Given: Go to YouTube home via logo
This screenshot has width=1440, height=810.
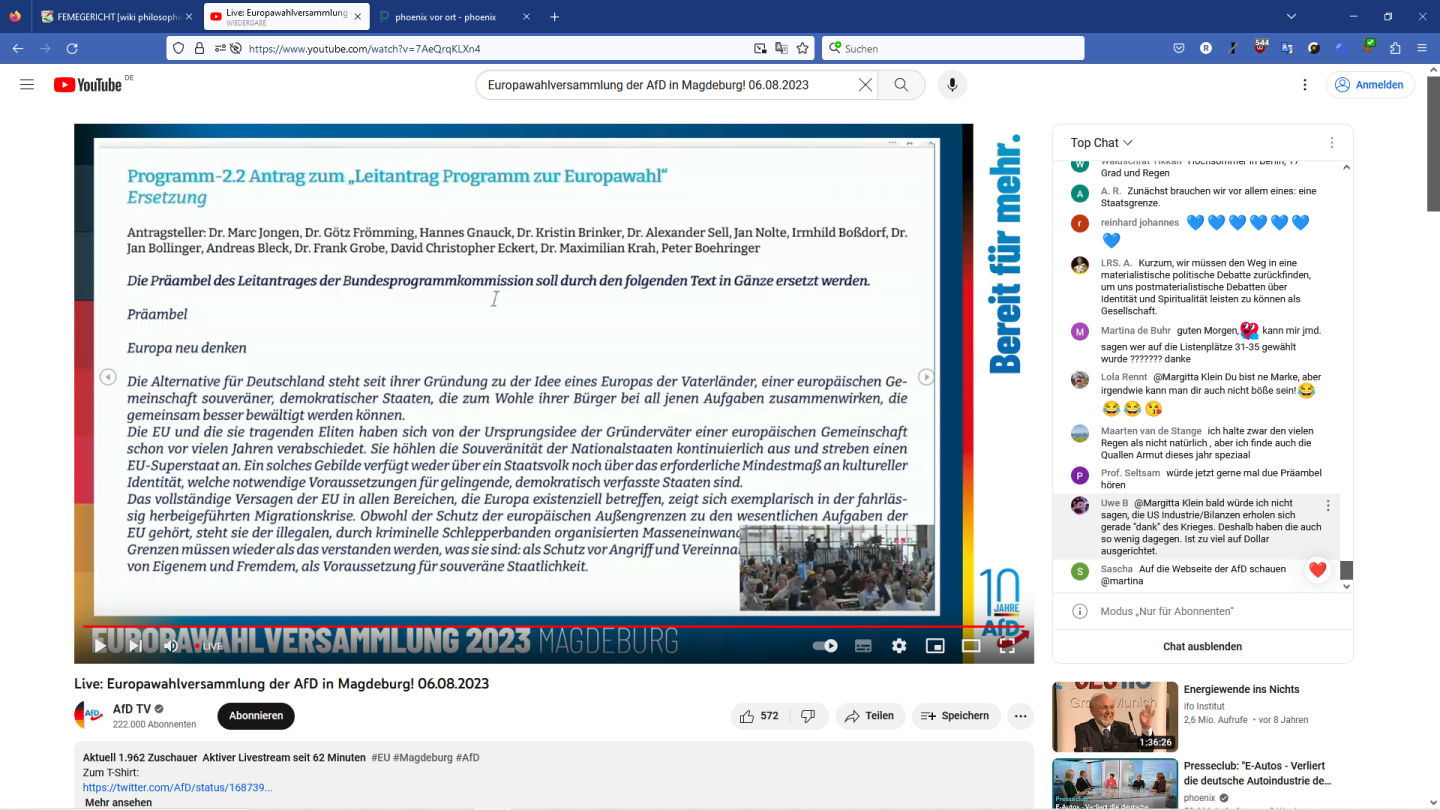Looking at the screenshot, I should [88, 85].
